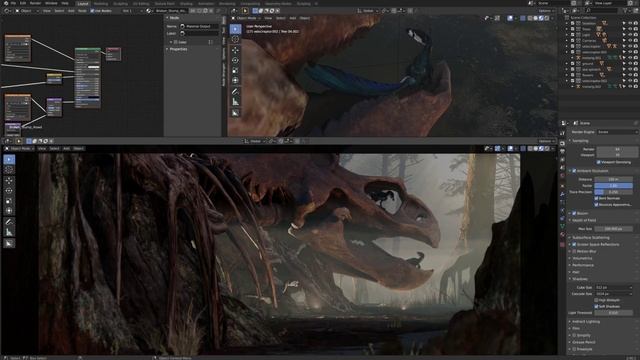Toggle the Soft Shadows checkbox
This screenshot has height=360, width=640.
[597, 307]
